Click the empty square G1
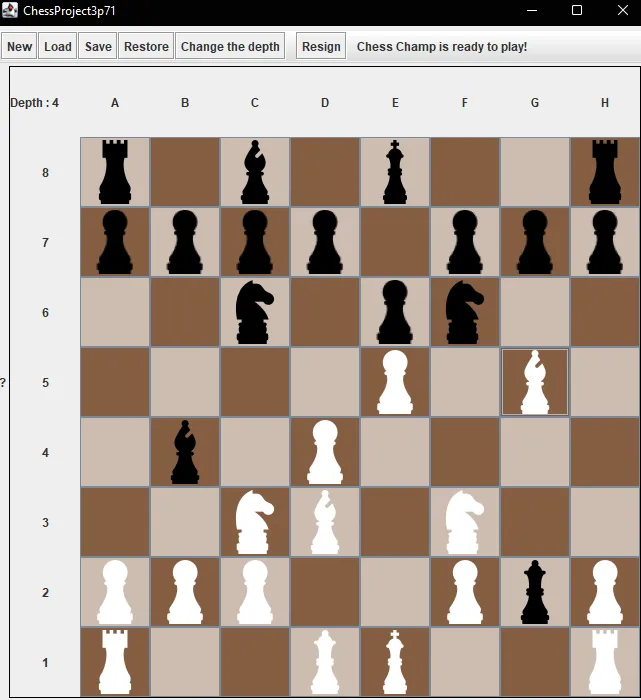 [x=535, y=662]
